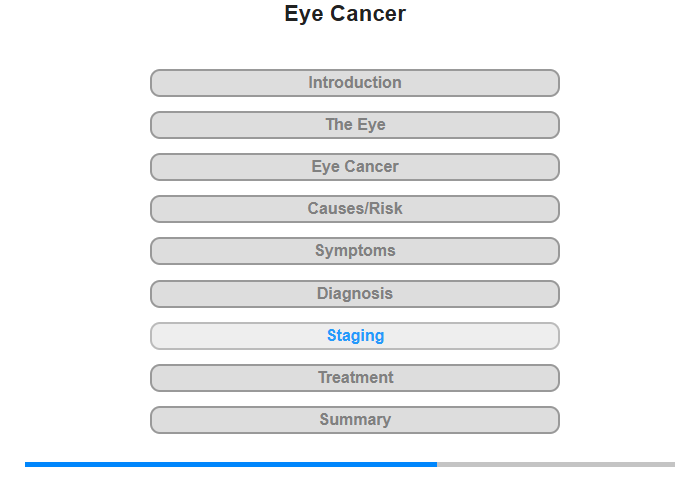Click the Eye Cancer page title
Viewport: 700px width, 480px height.
345,14
